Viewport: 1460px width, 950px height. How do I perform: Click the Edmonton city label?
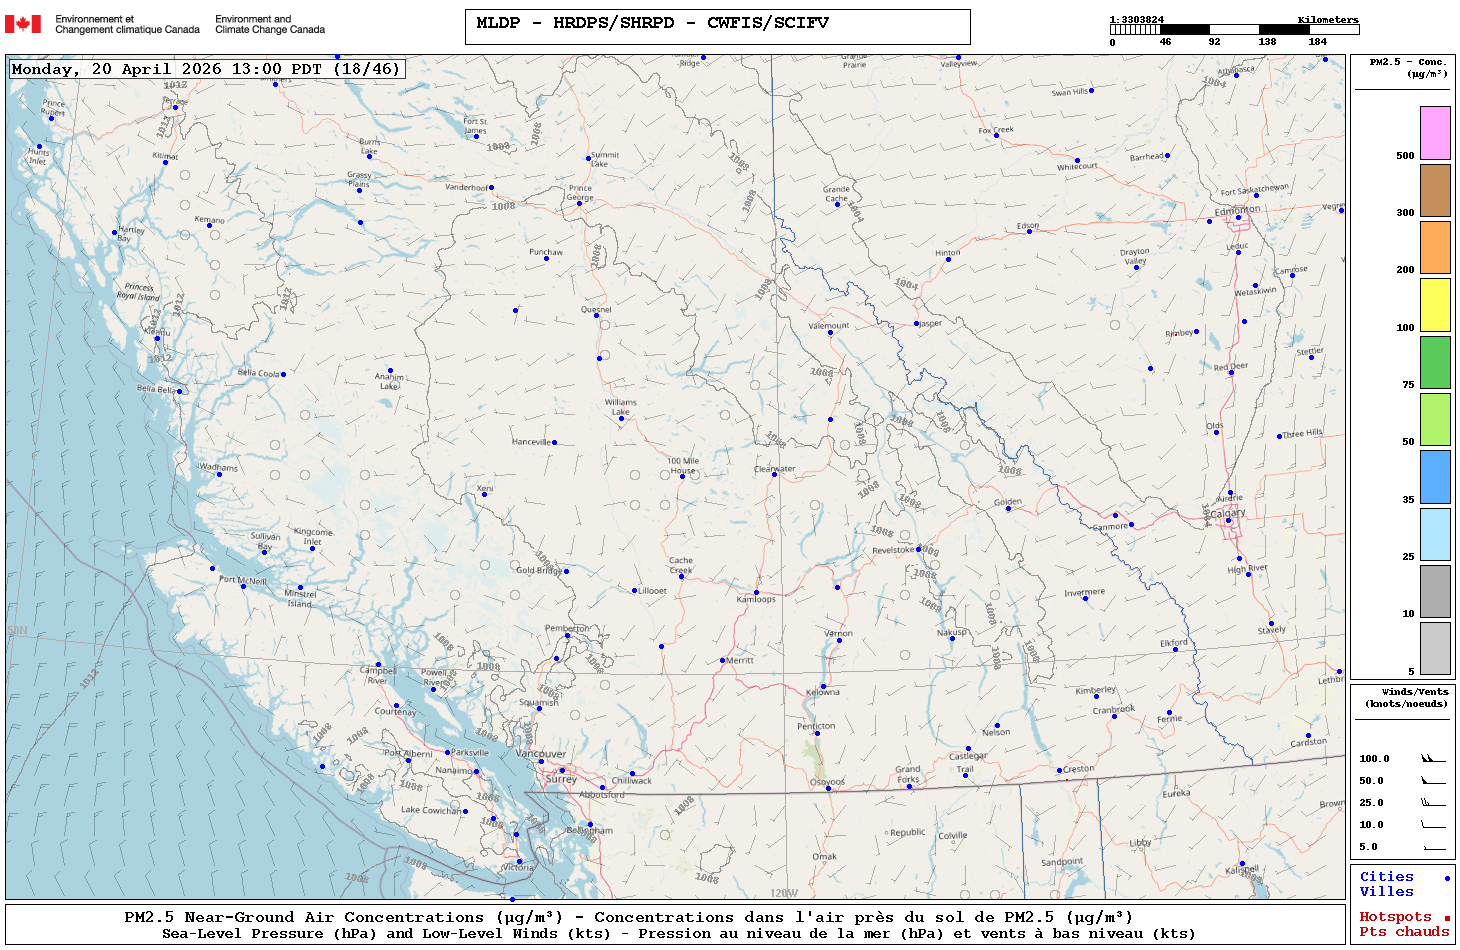tap(1237, 210)
